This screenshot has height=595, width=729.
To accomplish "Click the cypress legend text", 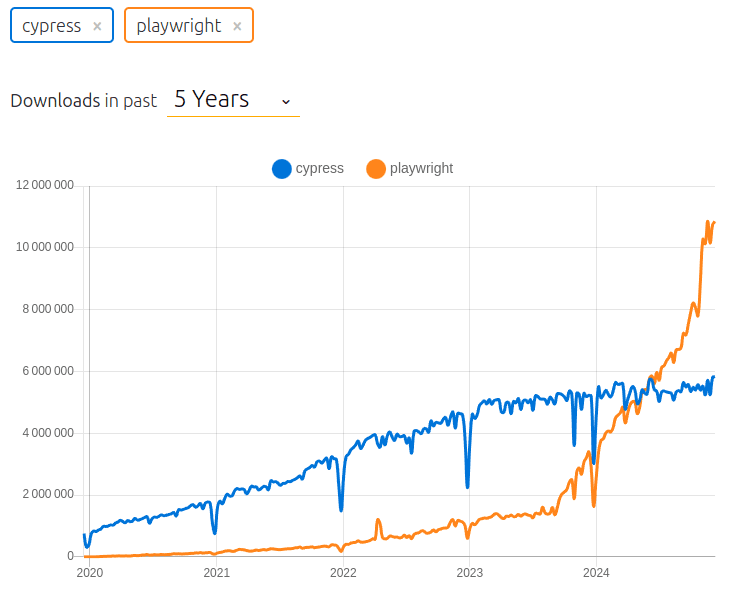I will [x=319, y=168].
